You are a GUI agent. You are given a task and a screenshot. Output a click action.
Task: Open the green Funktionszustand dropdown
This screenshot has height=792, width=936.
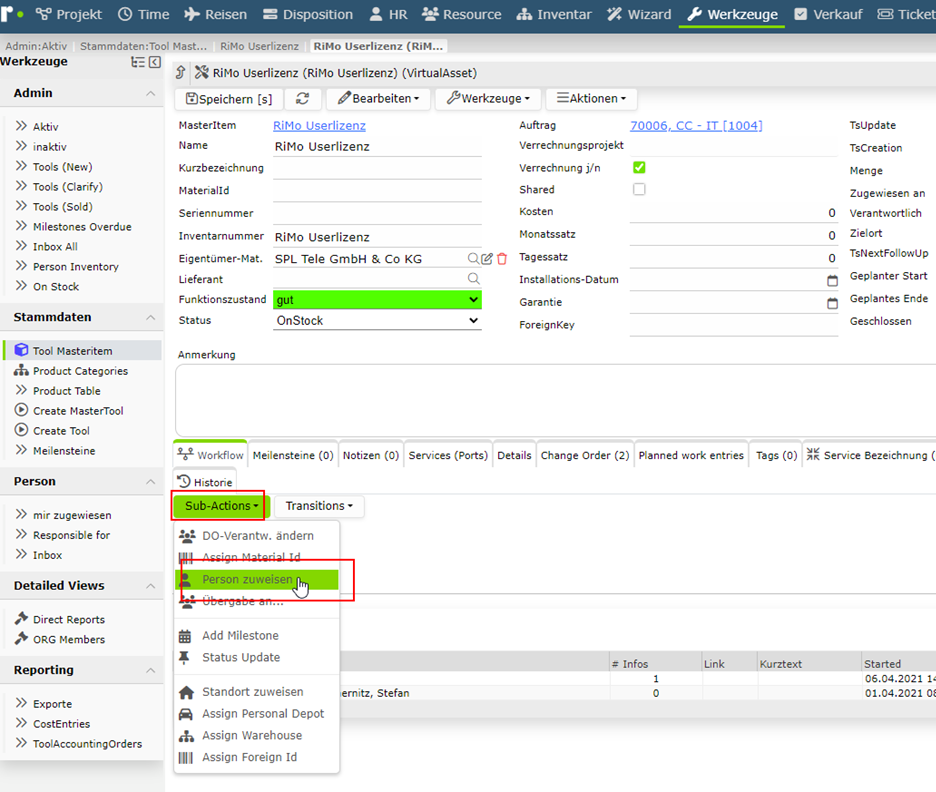377,300
